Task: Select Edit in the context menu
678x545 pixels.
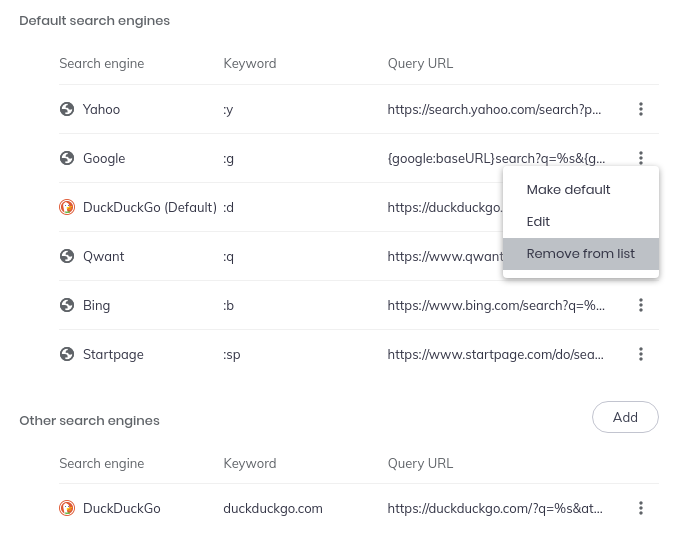Action: tap(538, 221)
